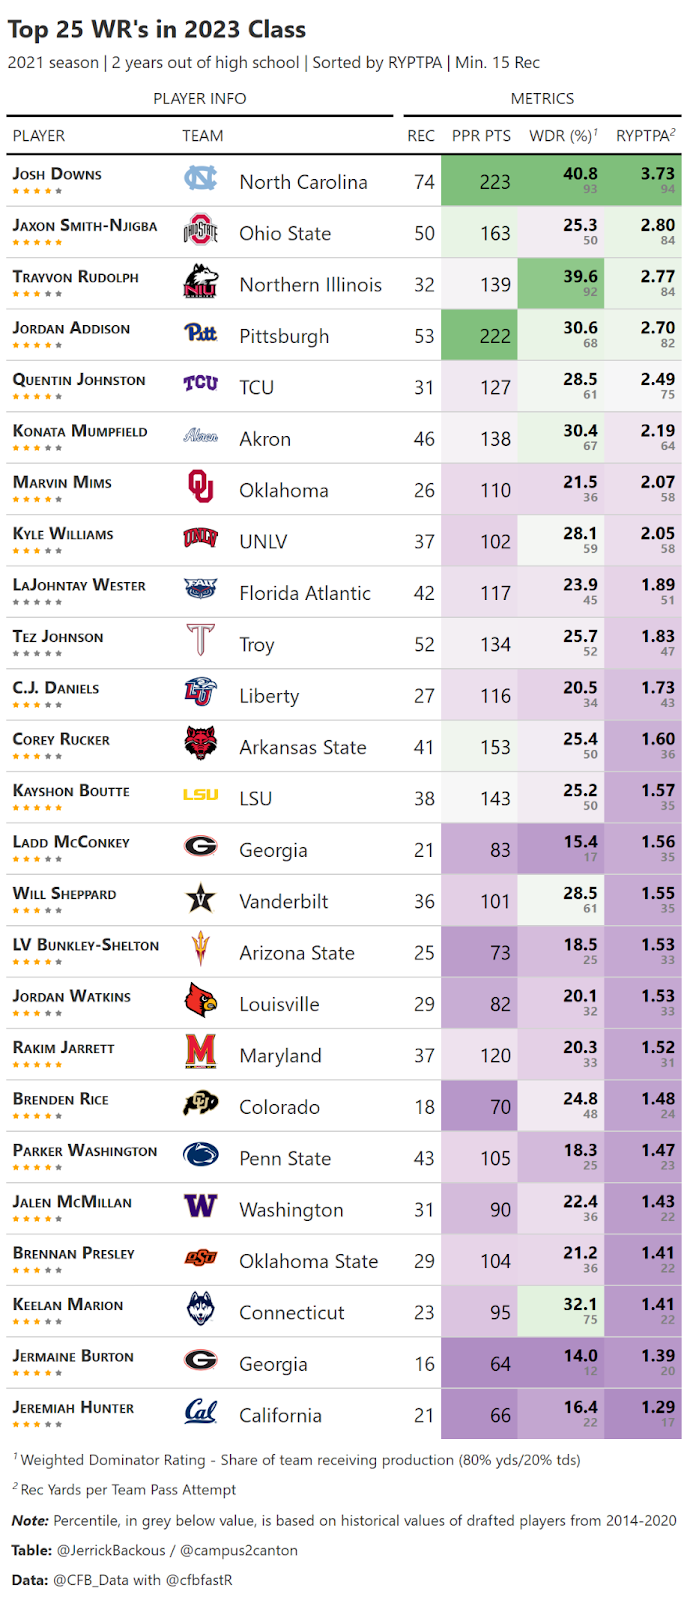688x1600 pixels.
Task: Select the Maryland M logo
Action: coord(200,1052)
